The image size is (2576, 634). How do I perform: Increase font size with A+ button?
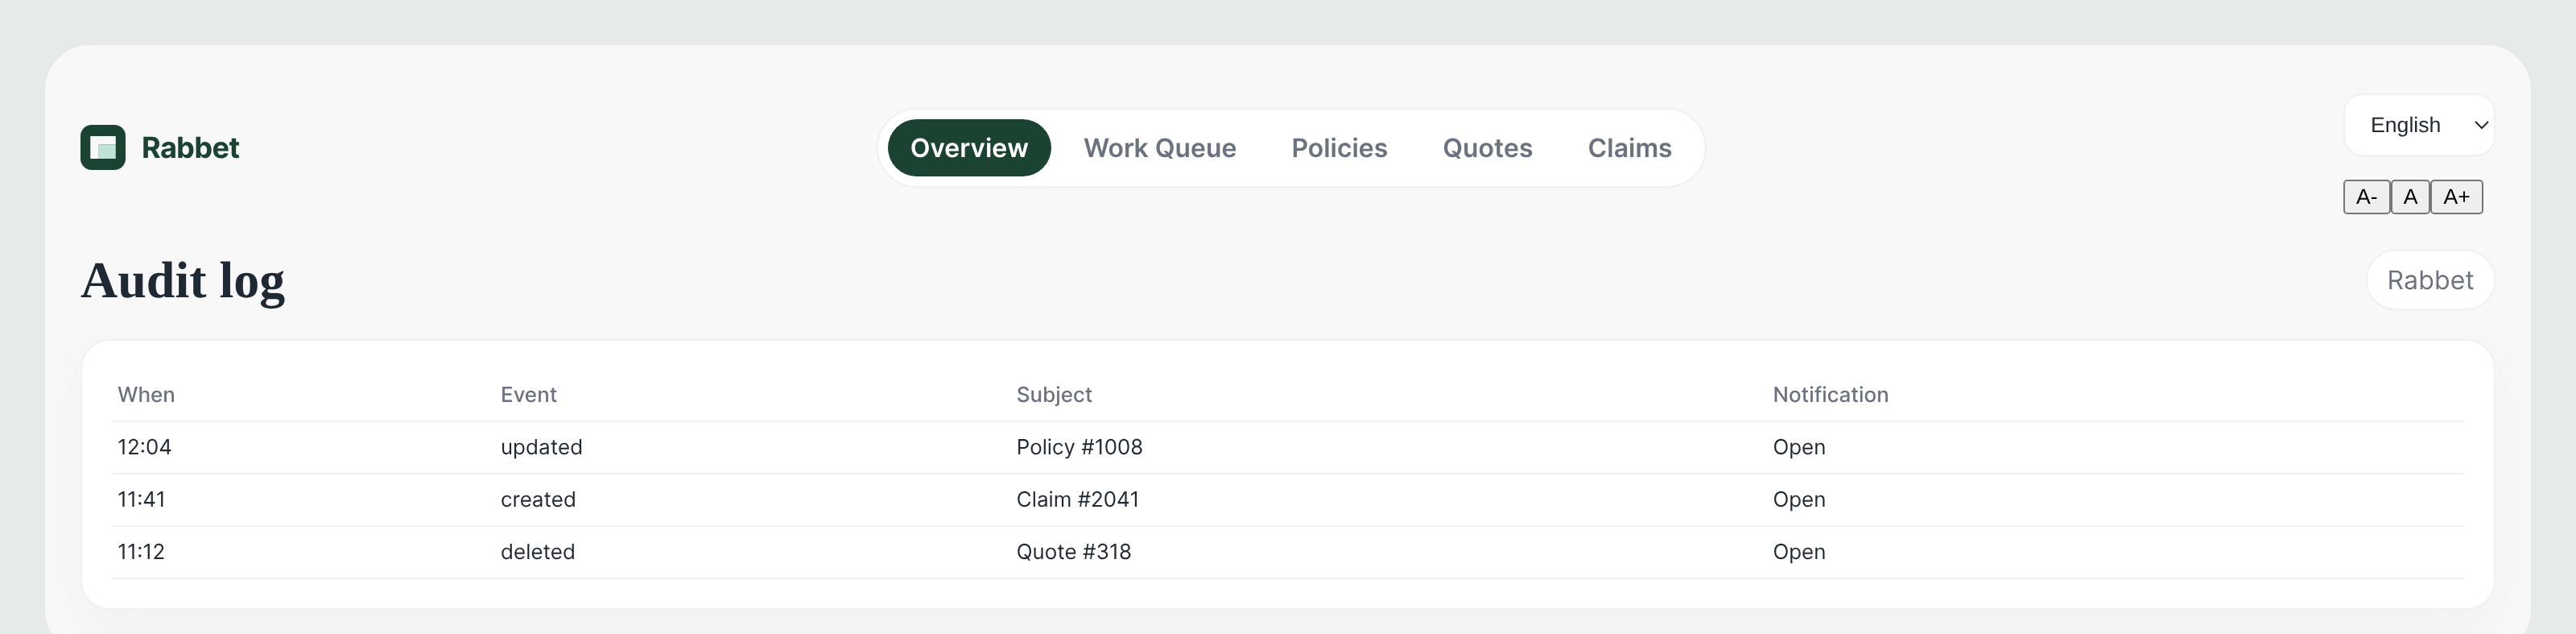coord(2456,197)
